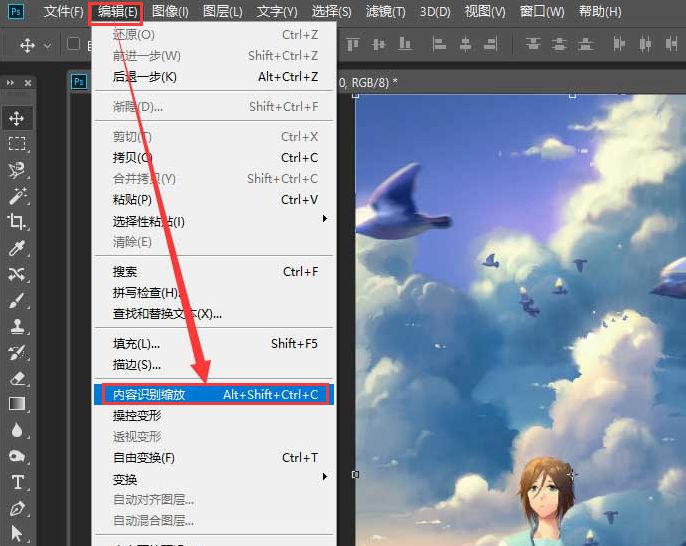The height and width of the screenshot is (546, 686).
Task: Select the Clone Stamp tool
Action: tap(17, 326)
